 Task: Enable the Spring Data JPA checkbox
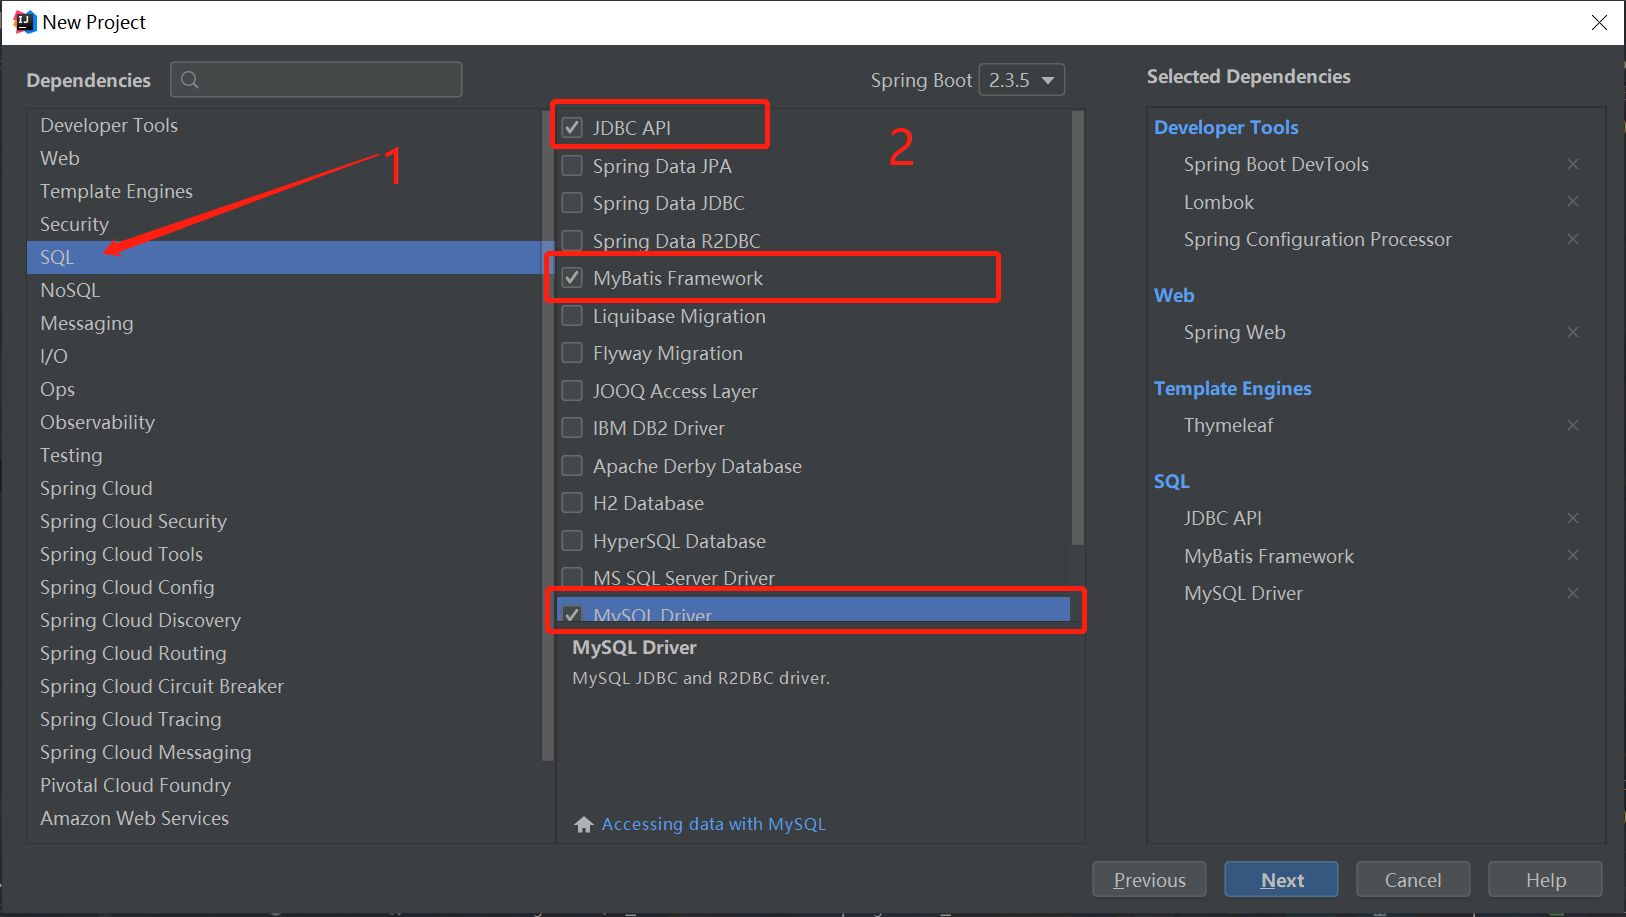(572, 166)
